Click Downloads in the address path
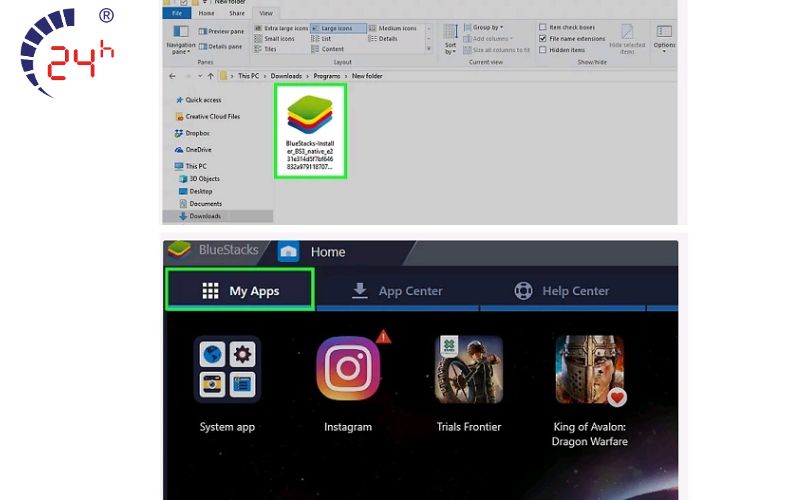The width and height of the screenshot is (800, 500). [286, 76]
